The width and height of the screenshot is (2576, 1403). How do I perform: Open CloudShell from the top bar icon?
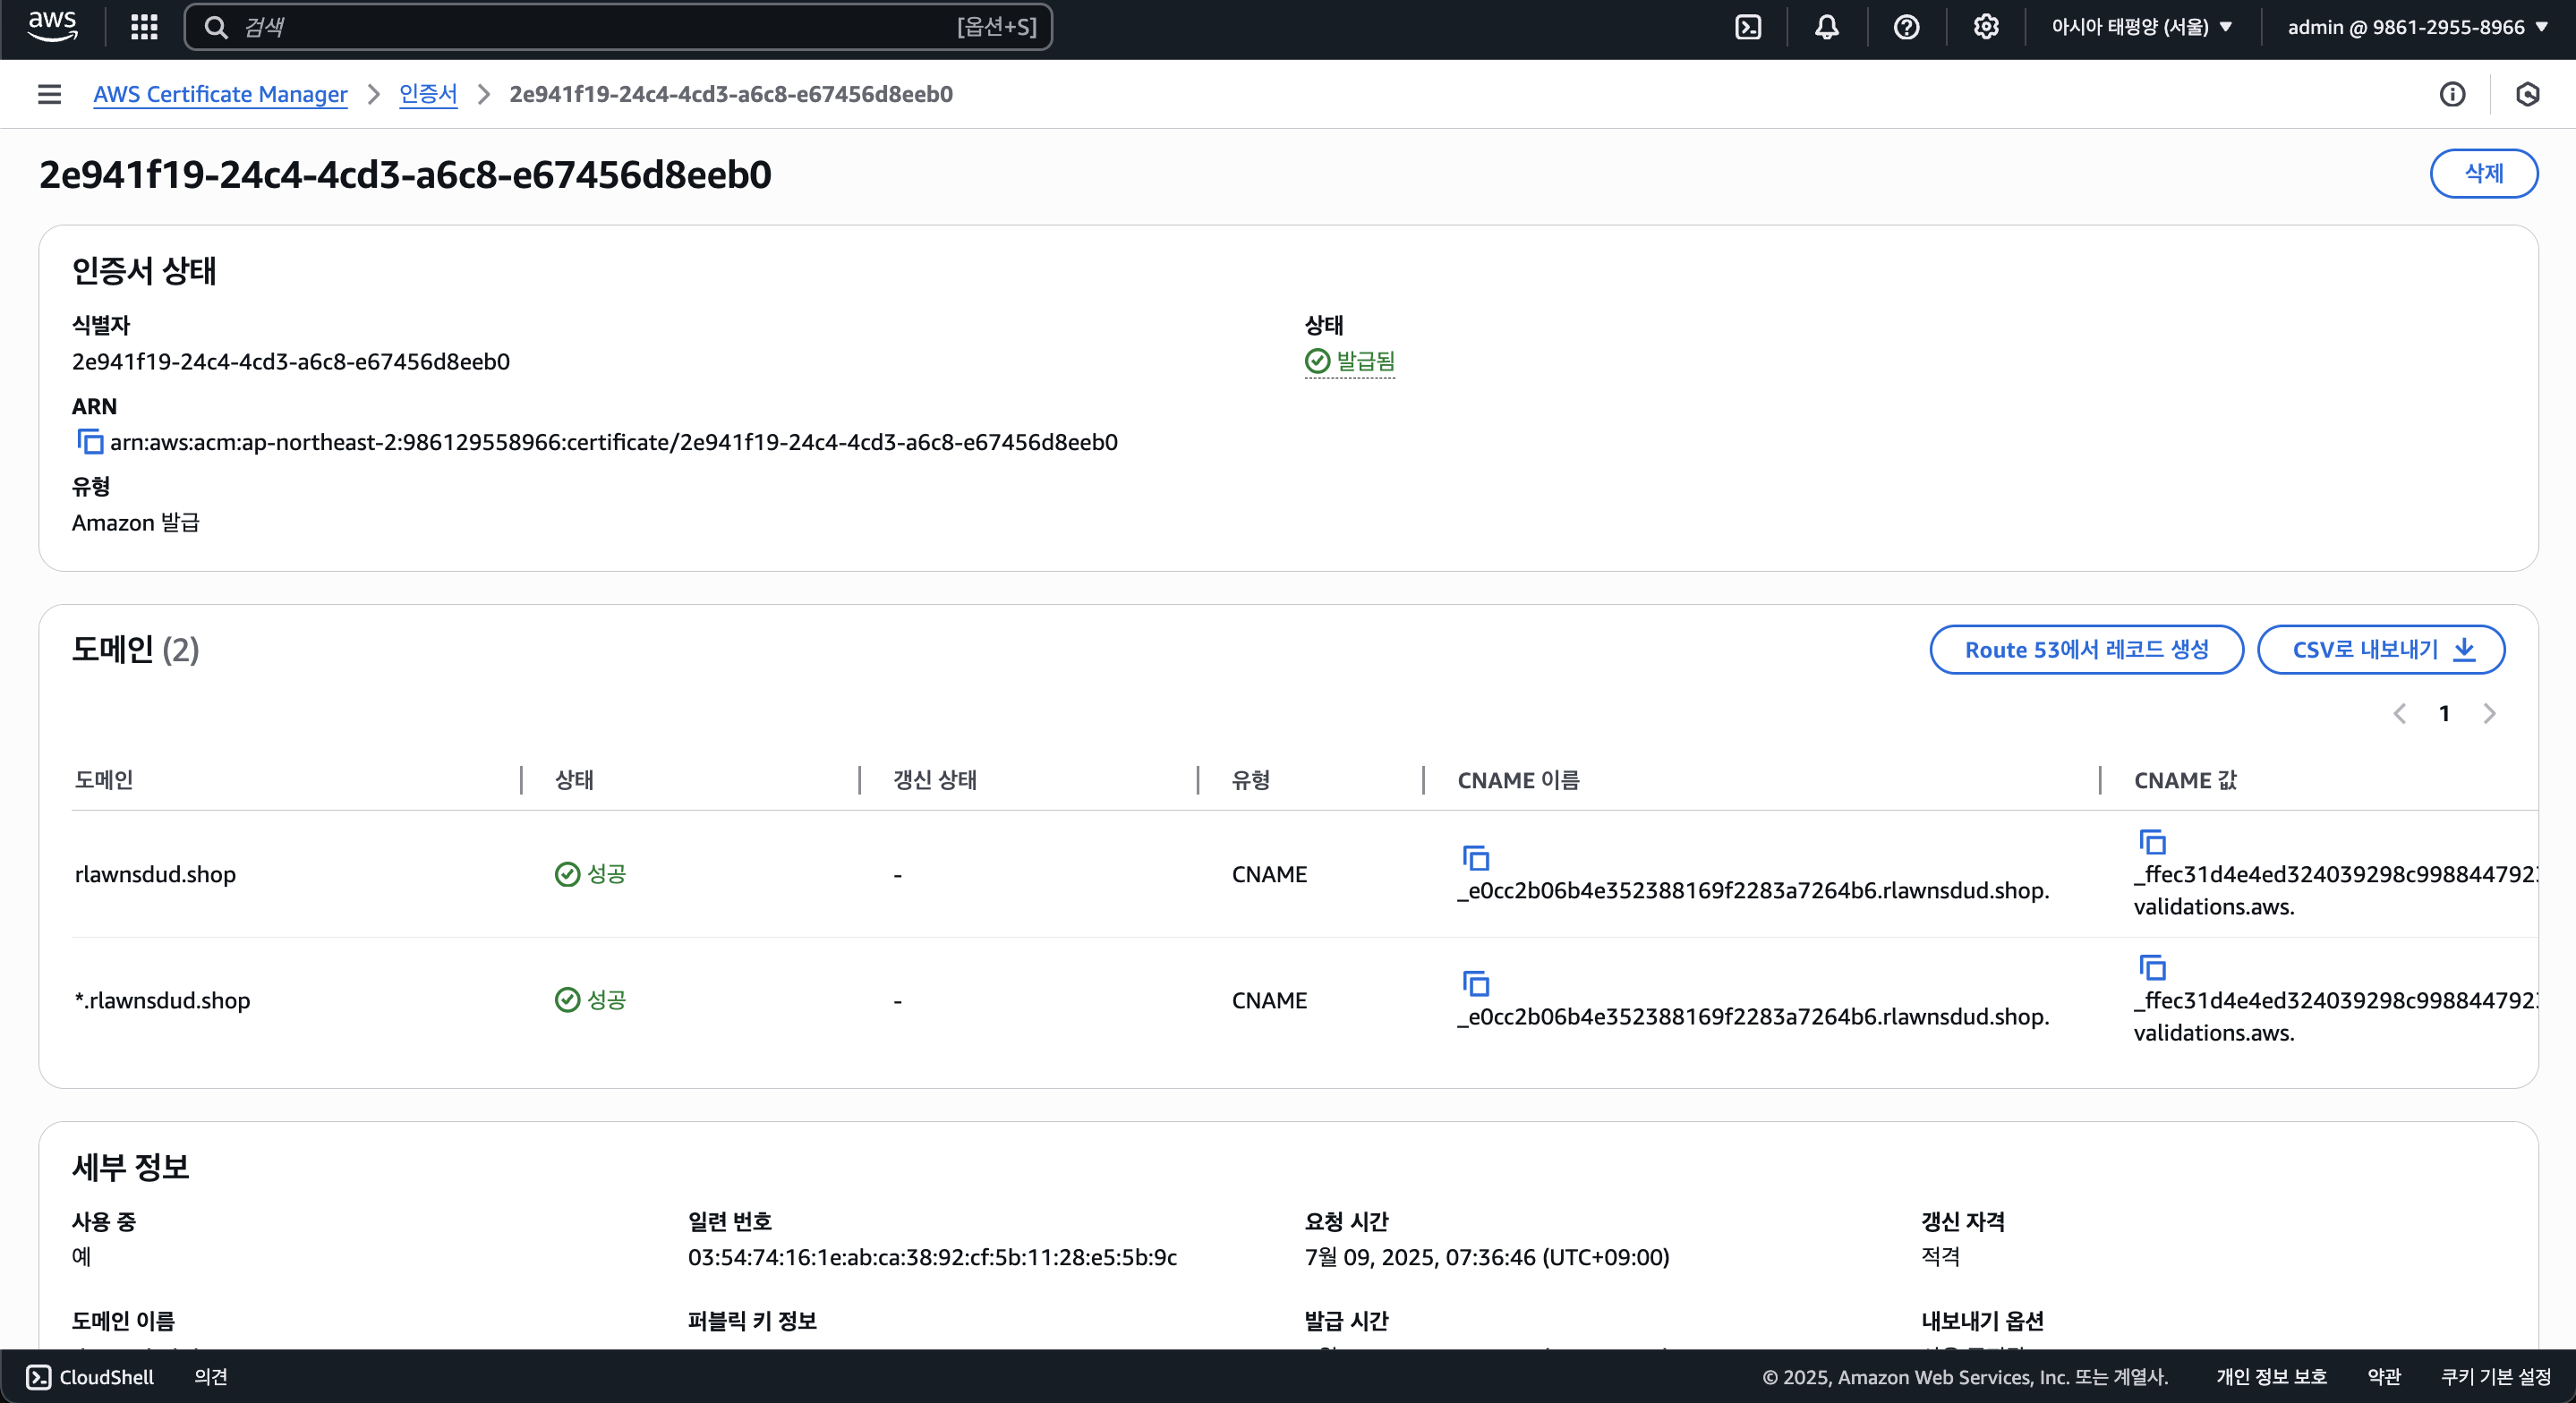(x=1747, y=27)
